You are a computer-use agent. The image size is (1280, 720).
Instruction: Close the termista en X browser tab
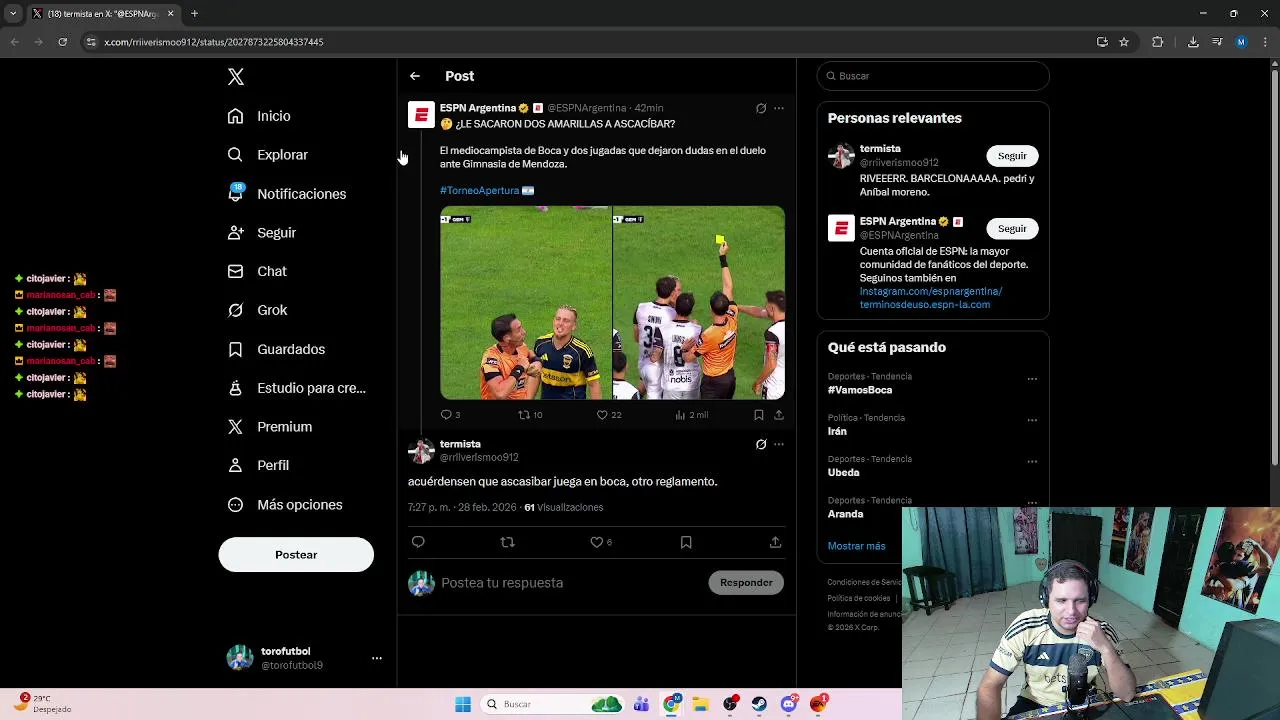pos(170,14)
